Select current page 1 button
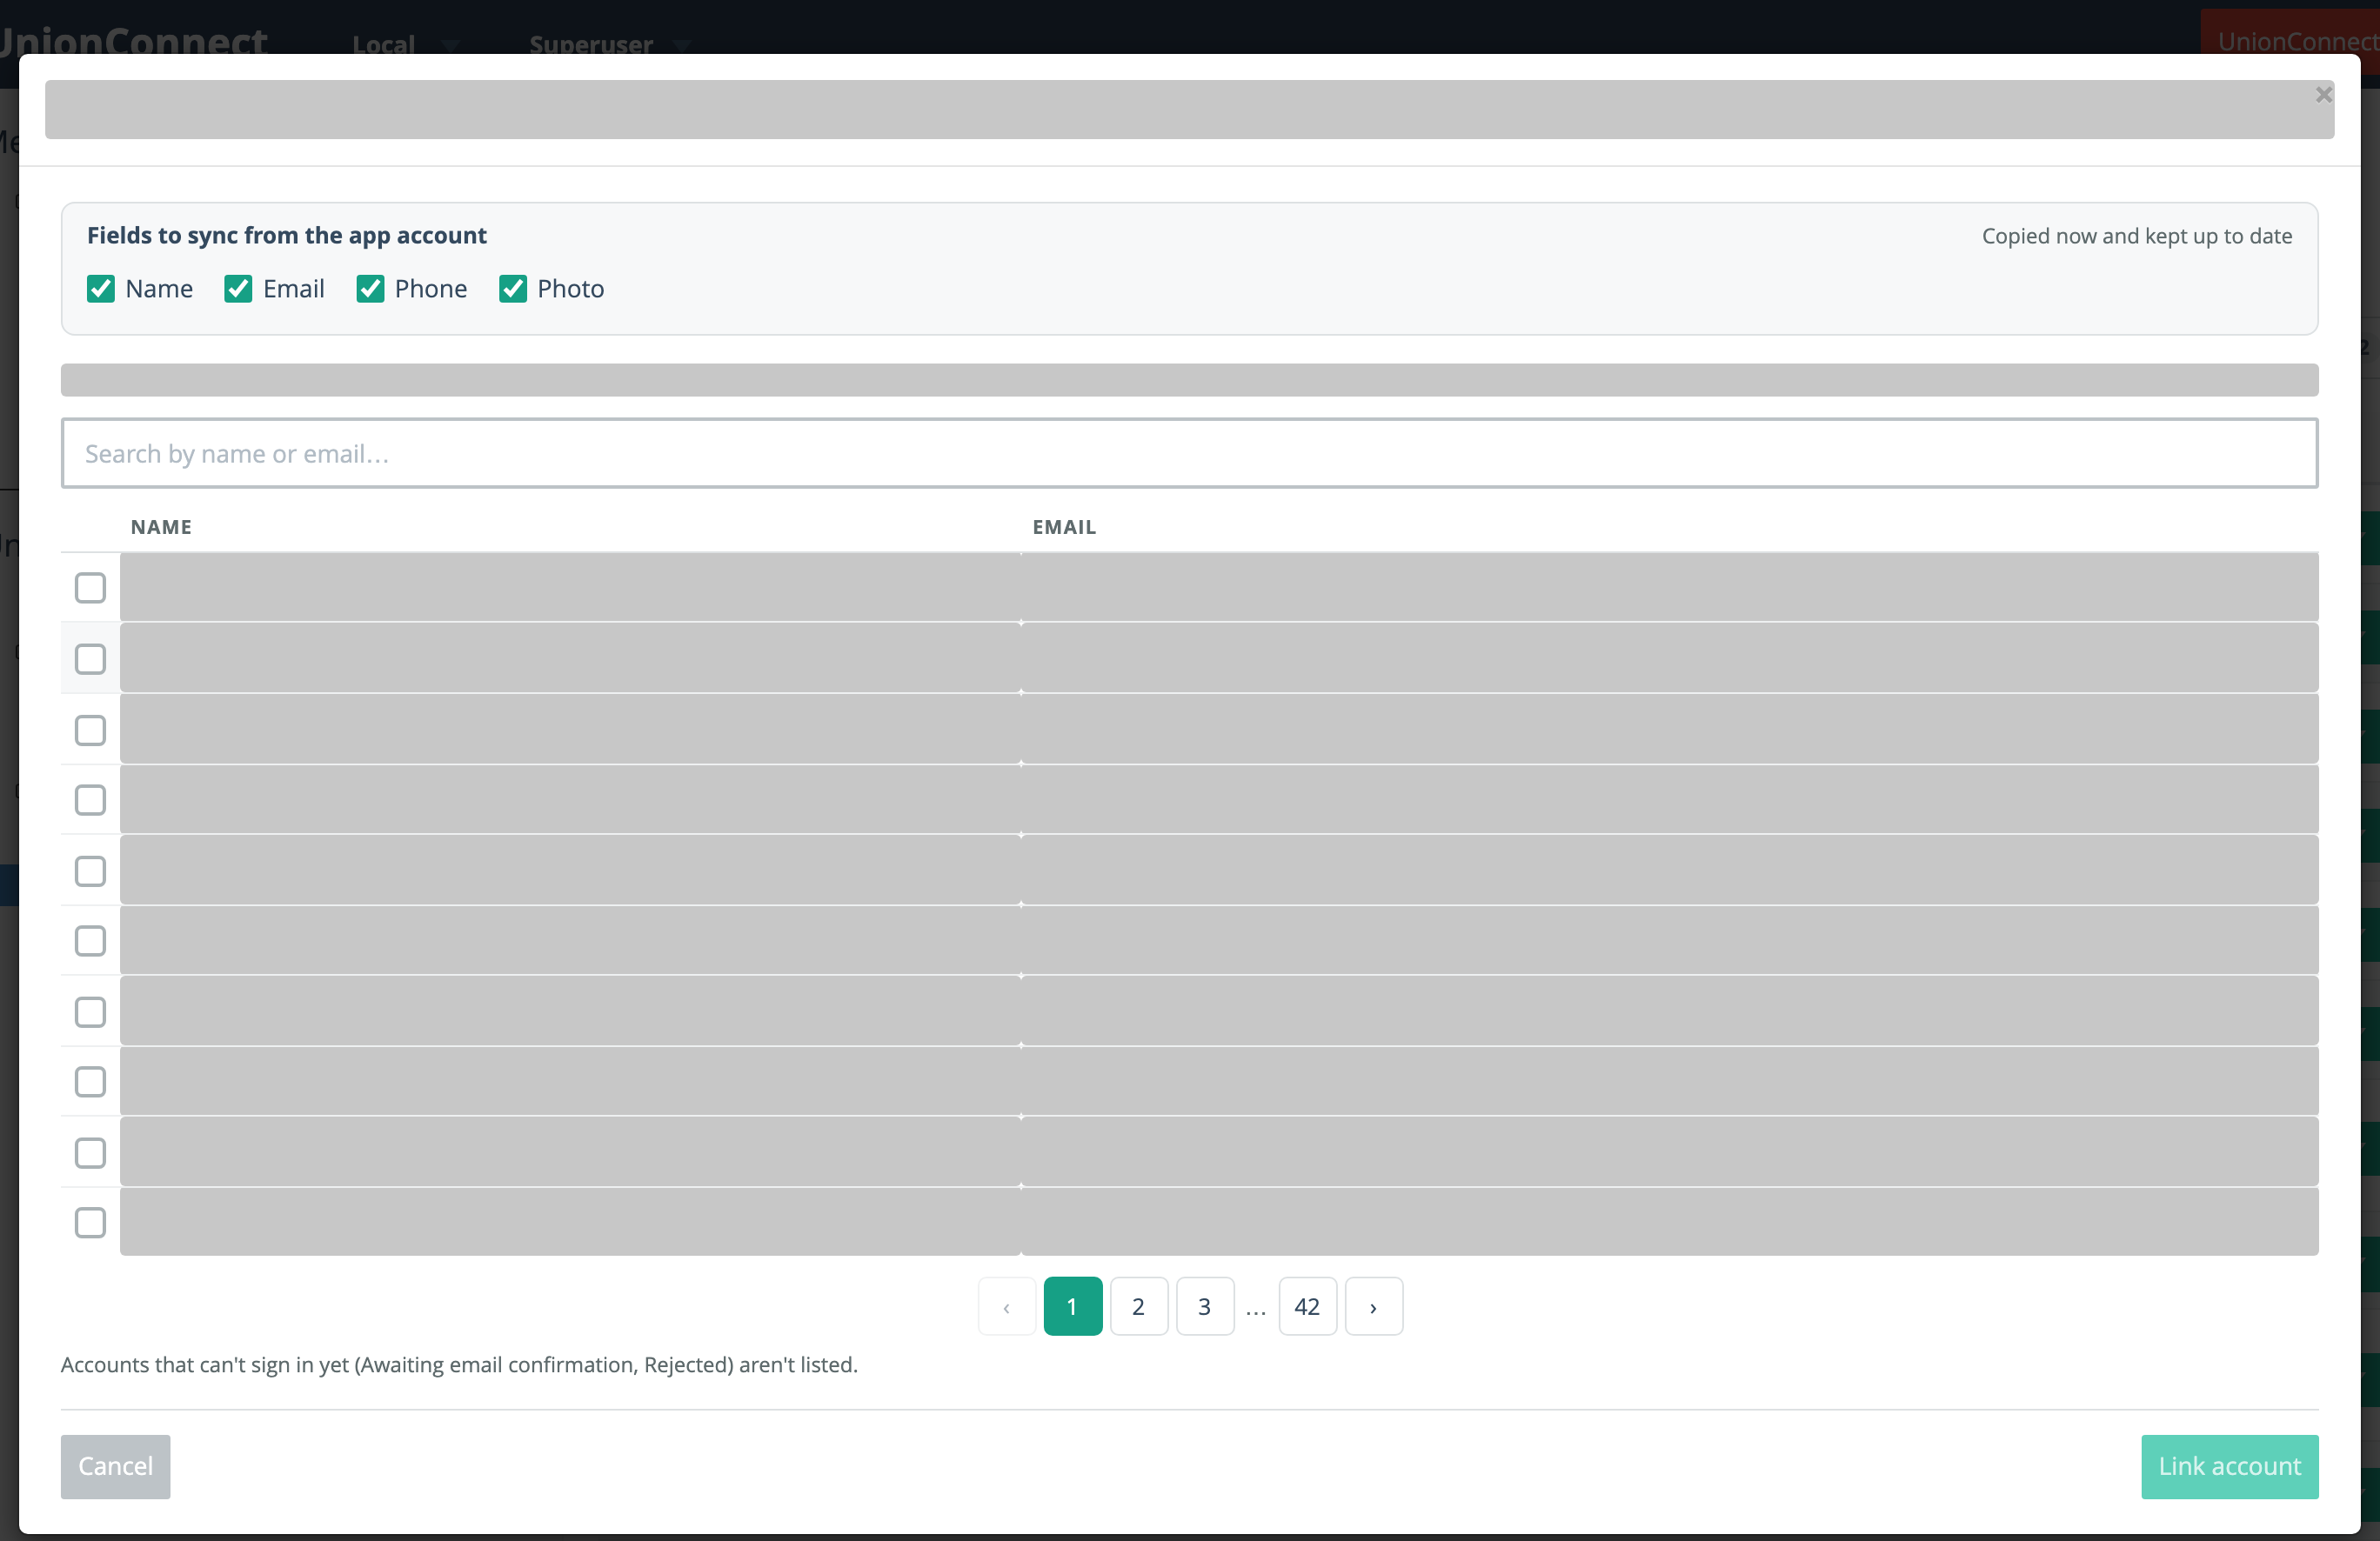The height and width of the screenshot is (1541, 2380). tap(1072, 1306)
